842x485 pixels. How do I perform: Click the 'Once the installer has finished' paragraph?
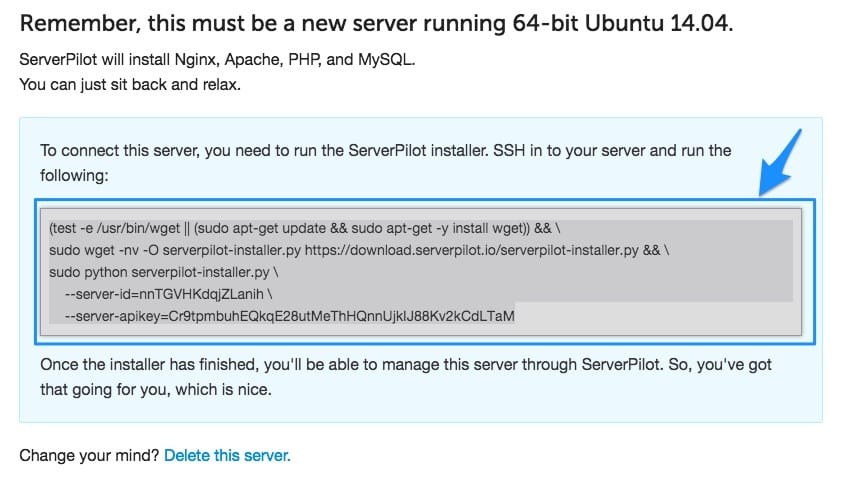tap(405, 377)
